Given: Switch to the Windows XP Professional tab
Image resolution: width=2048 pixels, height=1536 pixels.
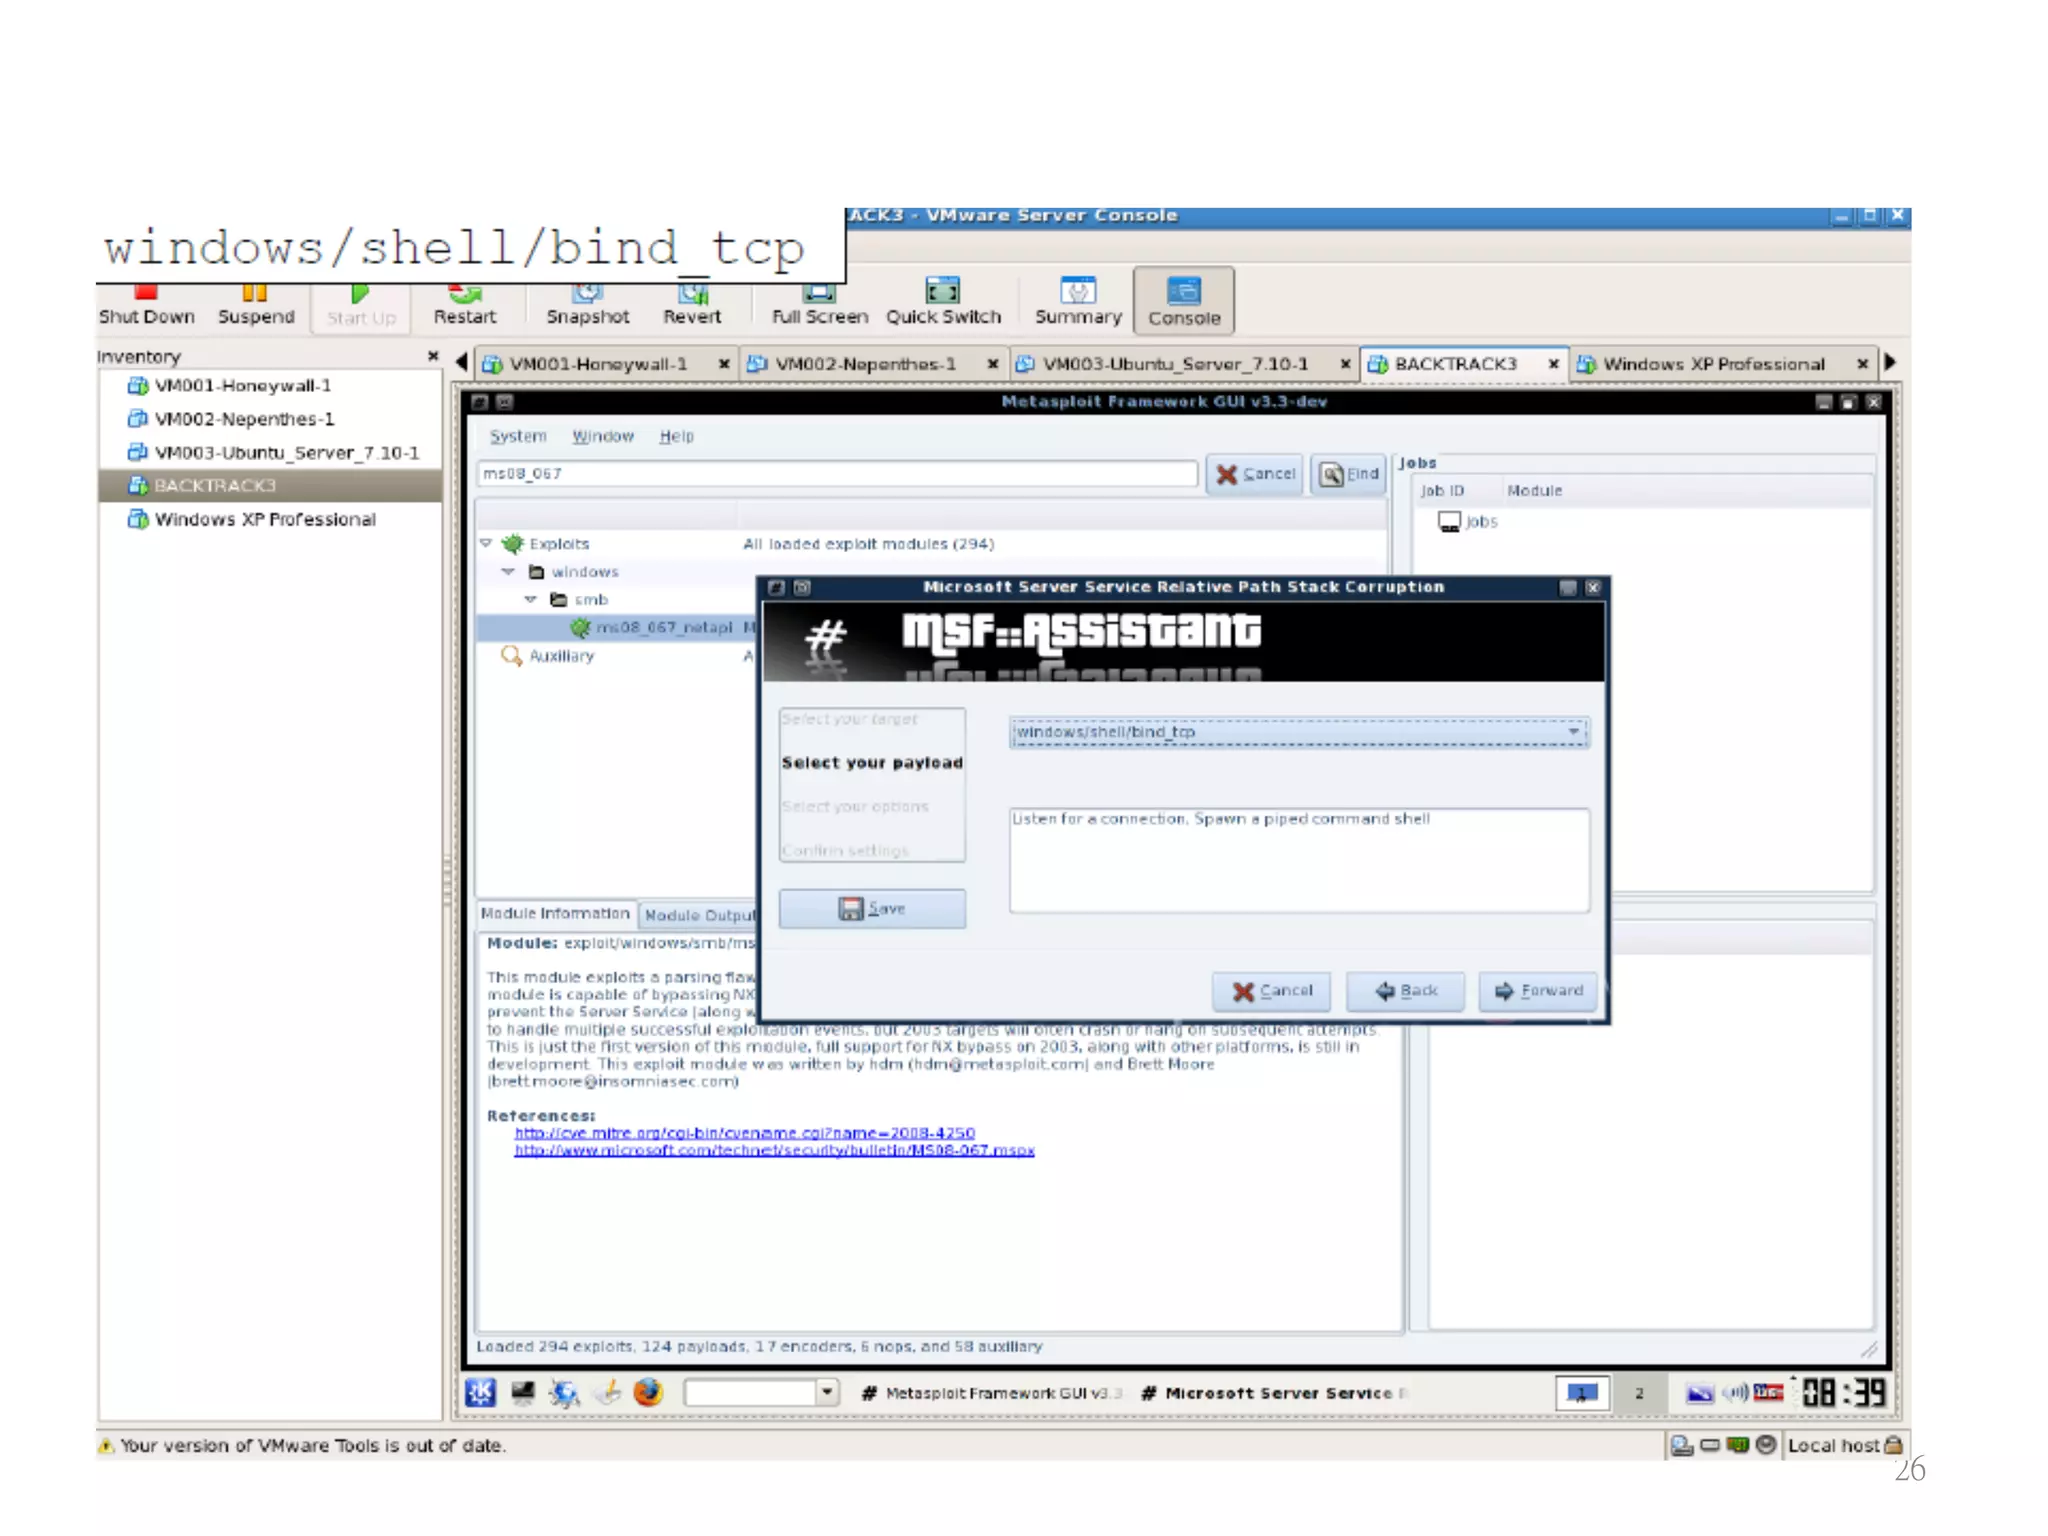Looking at the screenshot, I should click(1713, 364).
